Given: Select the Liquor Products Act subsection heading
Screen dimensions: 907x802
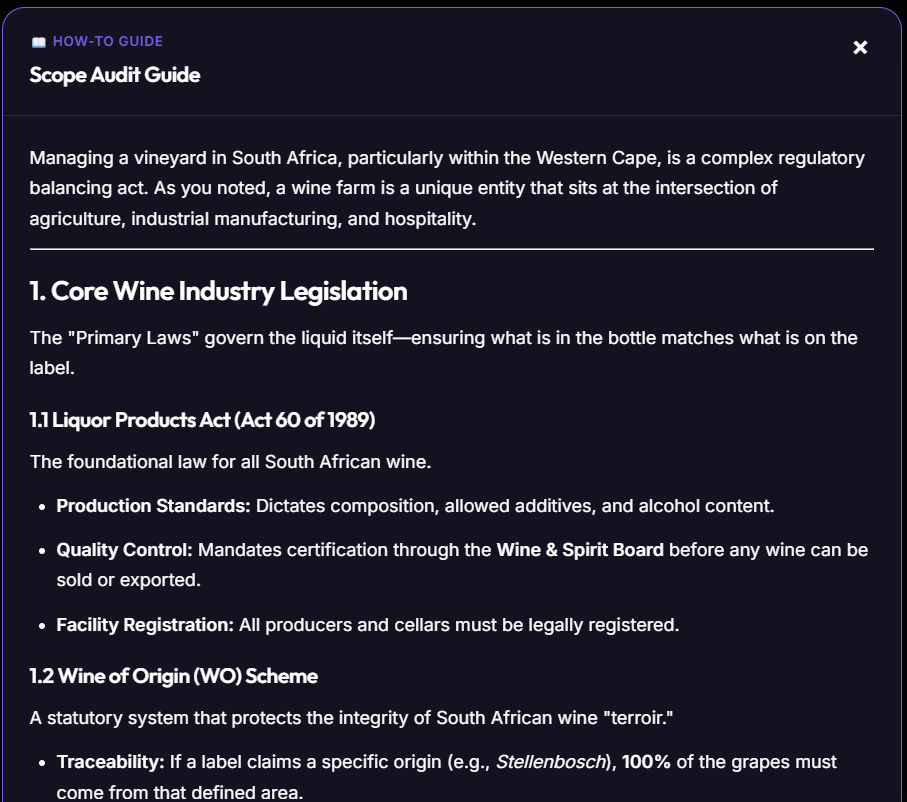Looking at the screenshot, I should click(202, 420).
